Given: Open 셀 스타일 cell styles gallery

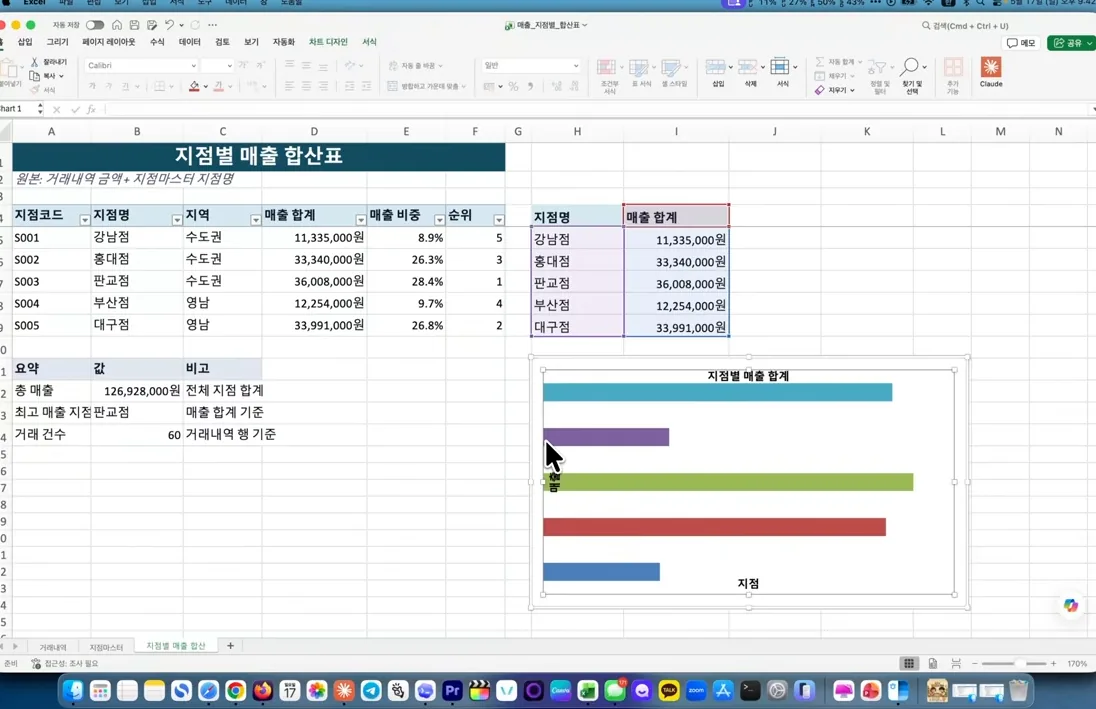Looking at the screenshot, I should 670,68.
